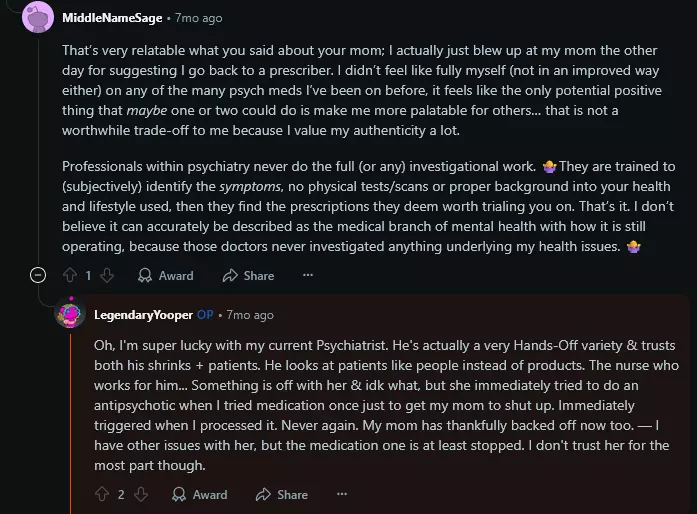Viewport: 697px width, 514px height.
Task: Open MiddleNameSage's 7mo ago timestamp
Action: pos(199,18)
